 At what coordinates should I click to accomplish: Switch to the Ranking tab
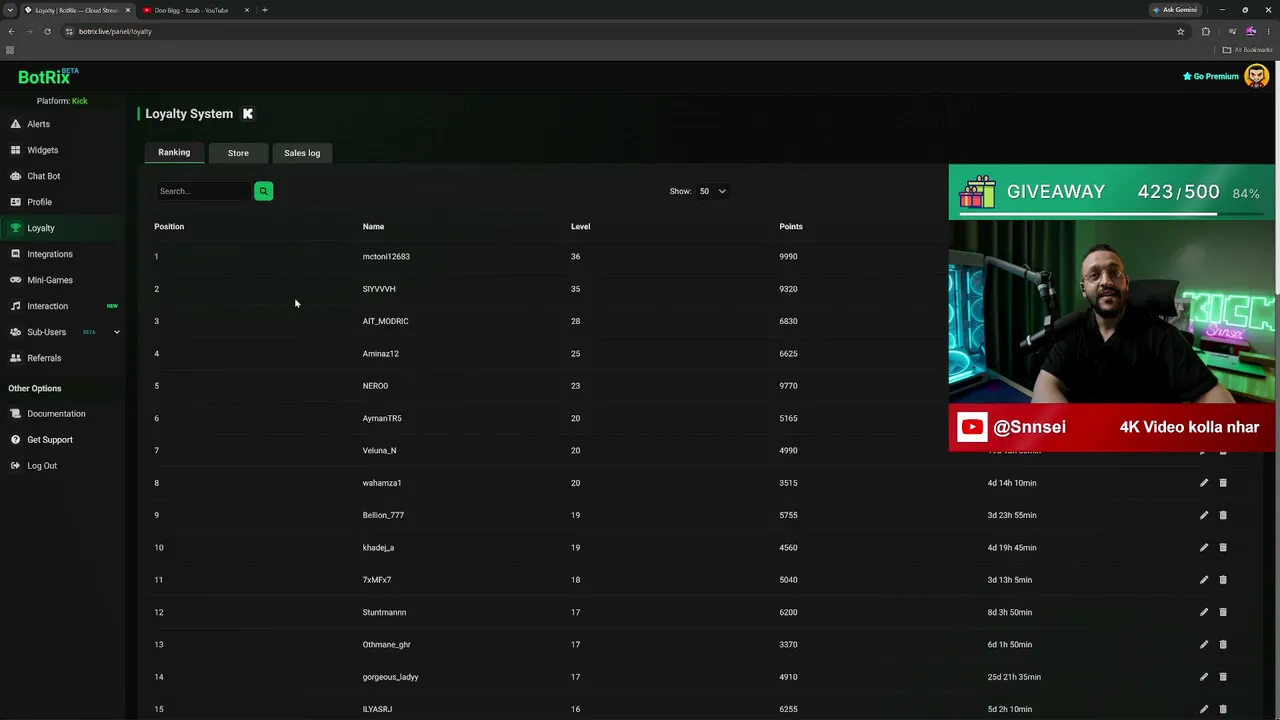(x=174, y=152)
